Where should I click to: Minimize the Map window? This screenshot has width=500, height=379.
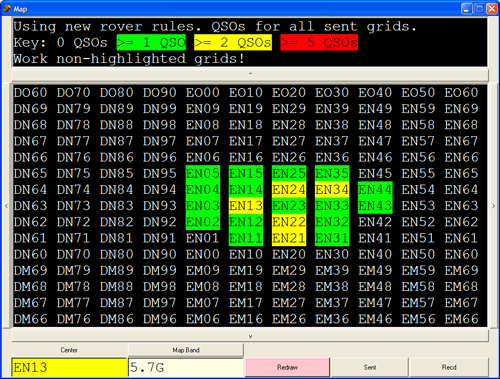pyautogui.click(x=467, y=9)
